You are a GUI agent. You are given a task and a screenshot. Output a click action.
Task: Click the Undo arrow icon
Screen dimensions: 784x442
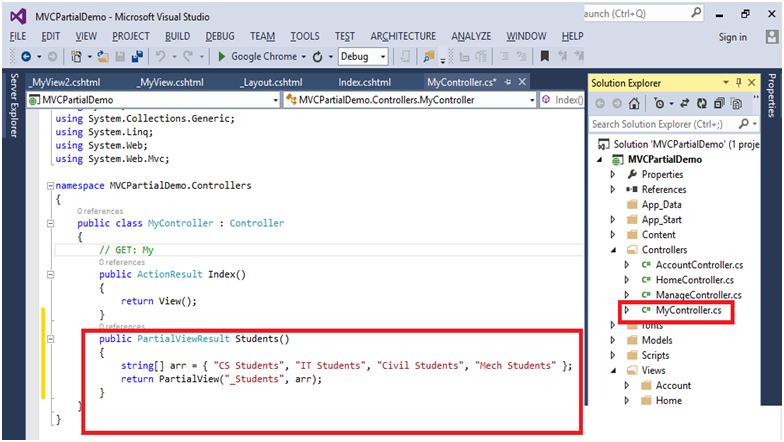point(160,56)
